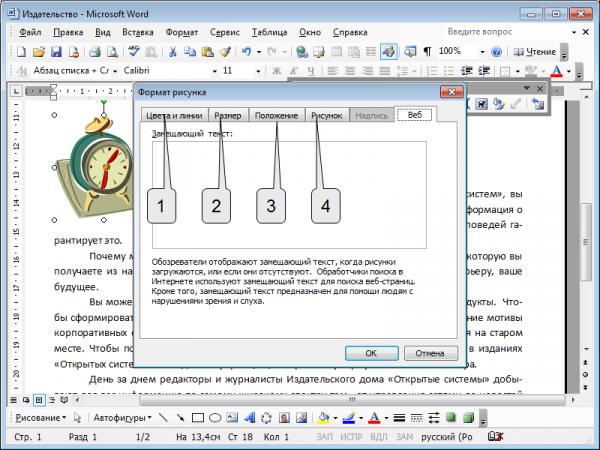Select the Веб tab
This screenshot has width=600, height=450.
point(415,114)
